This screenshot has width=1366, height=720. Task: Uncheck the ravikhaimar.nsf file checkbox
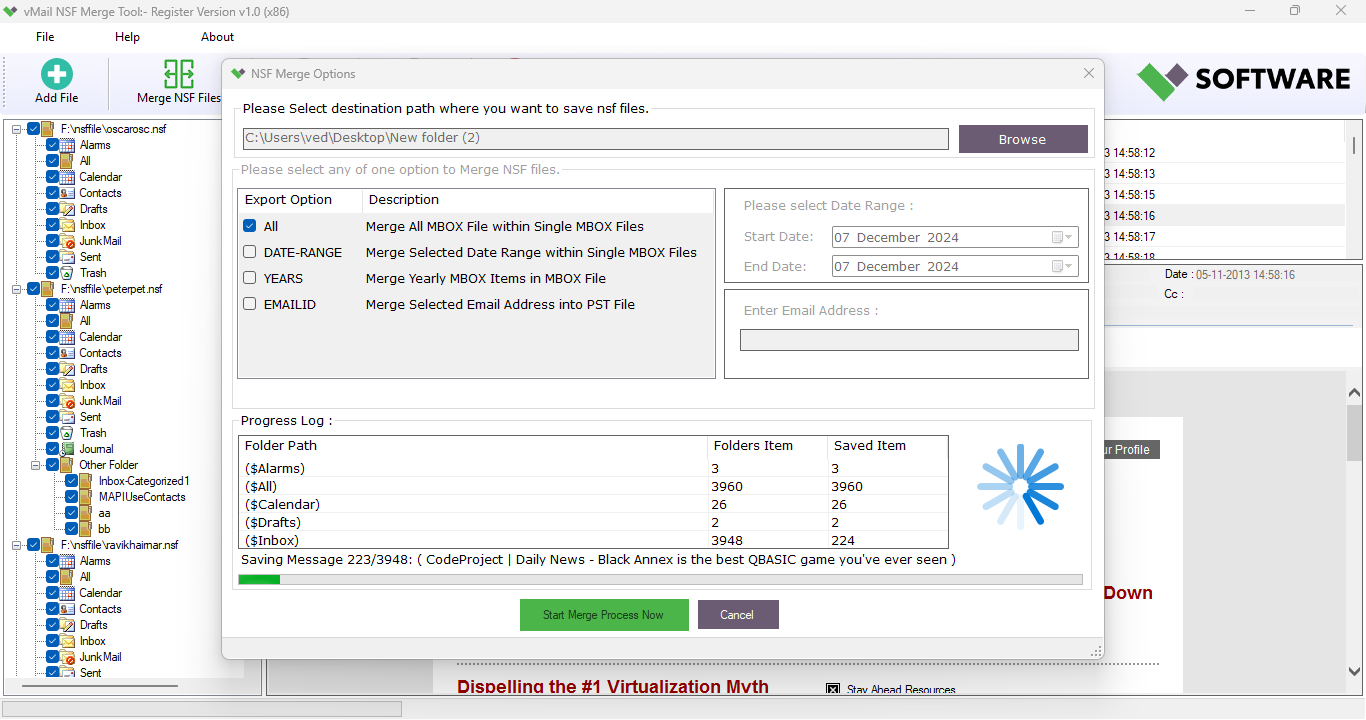(x=33, y=545)
